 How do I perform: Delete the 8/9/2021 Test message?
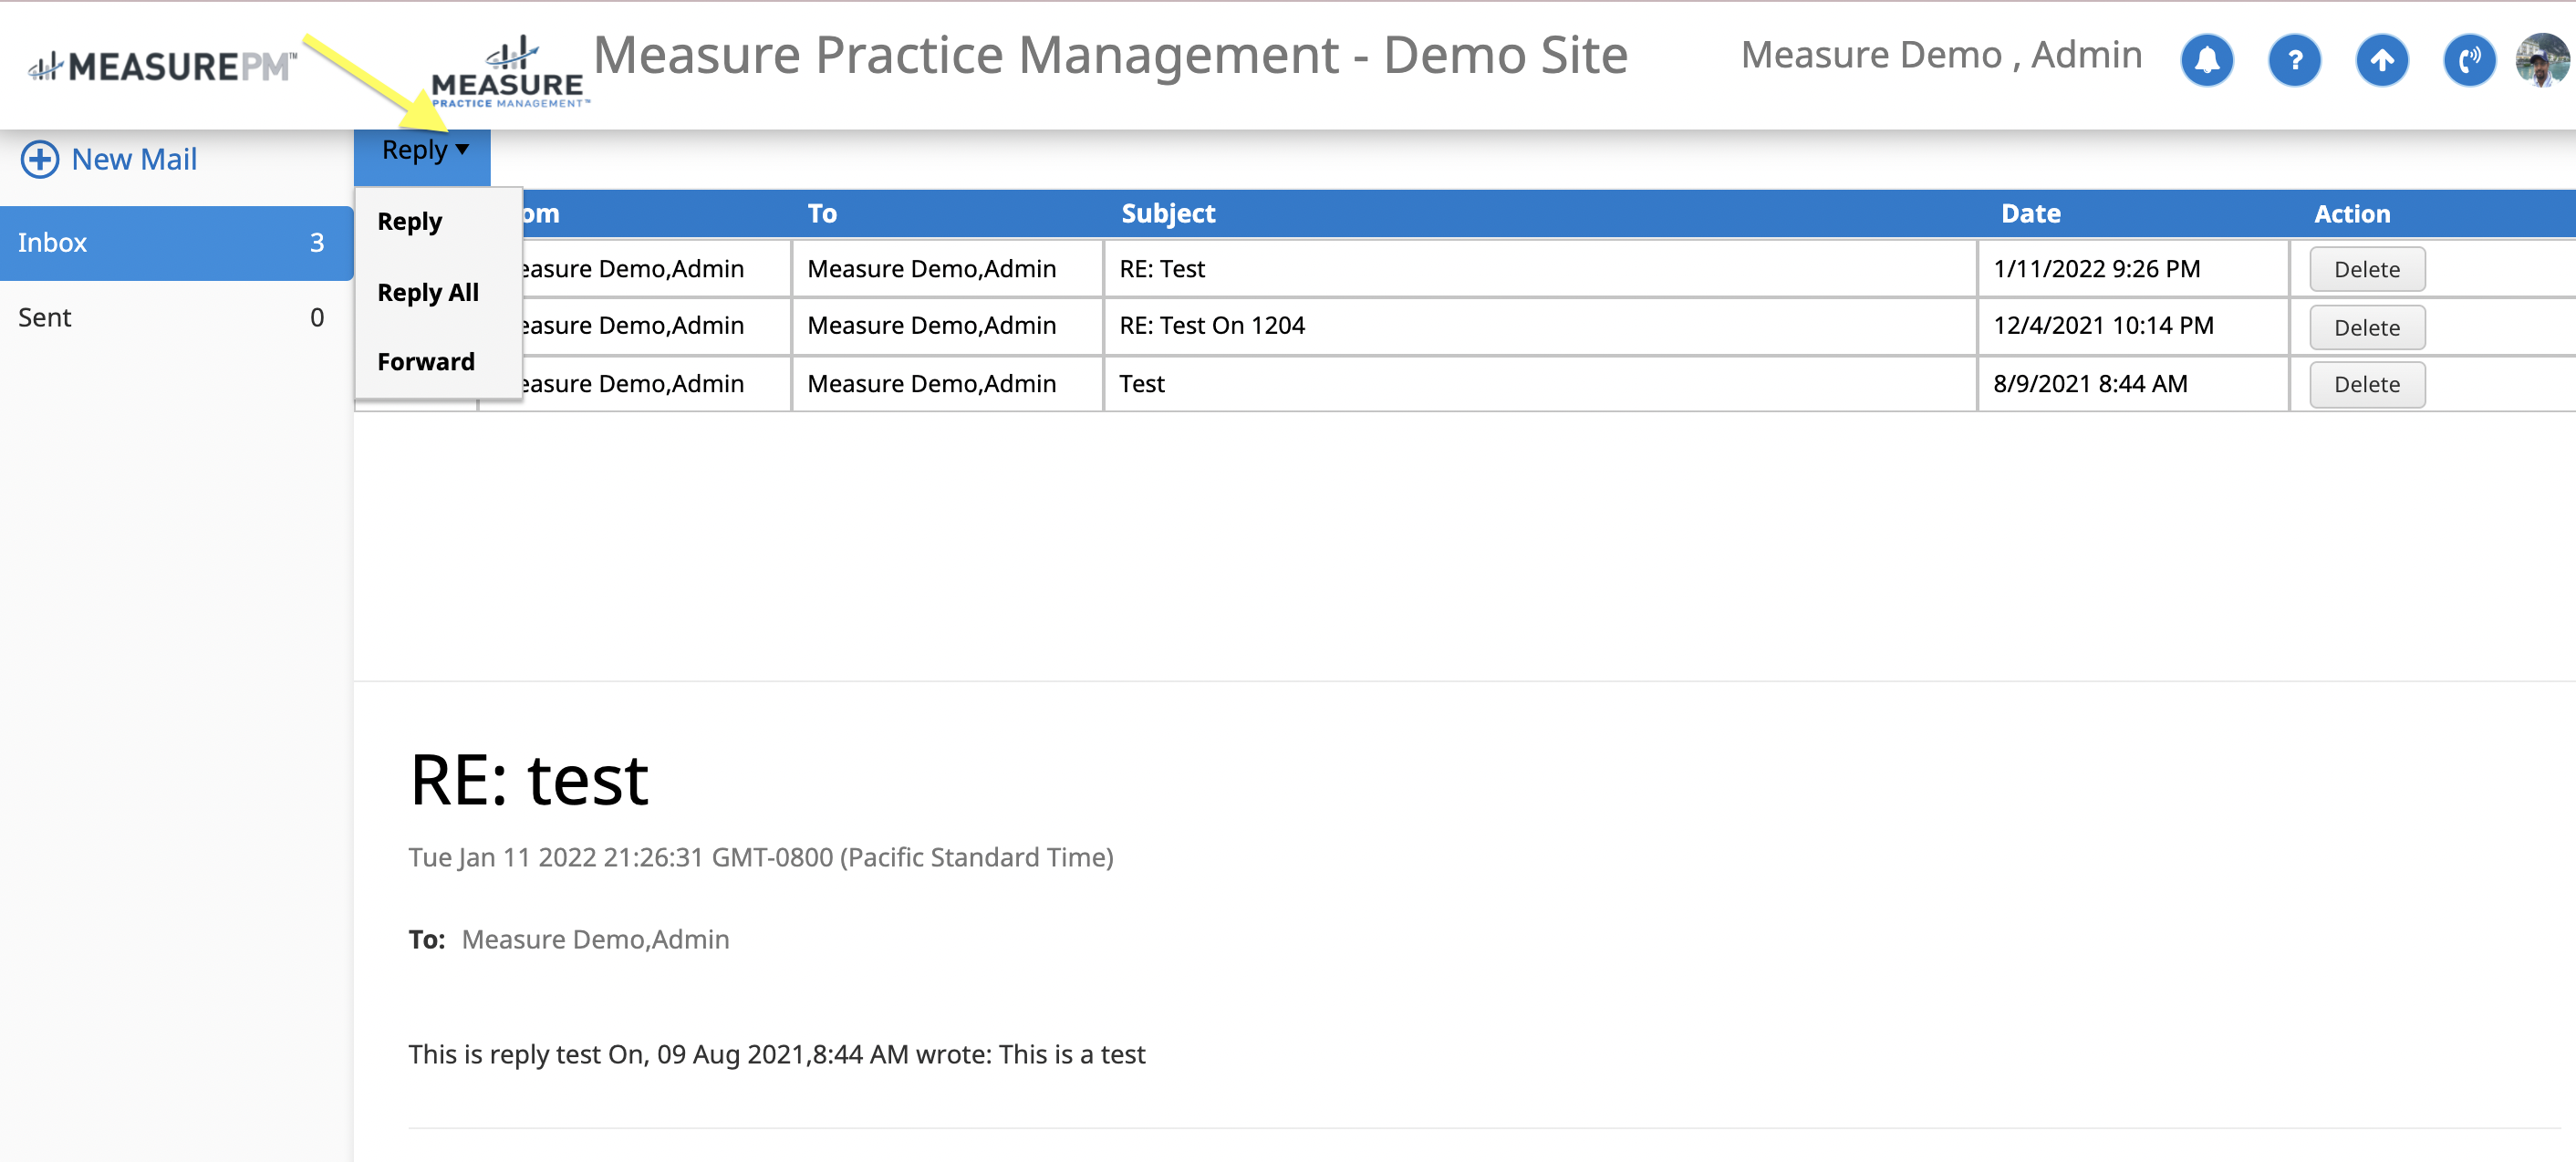(2366, 384)
